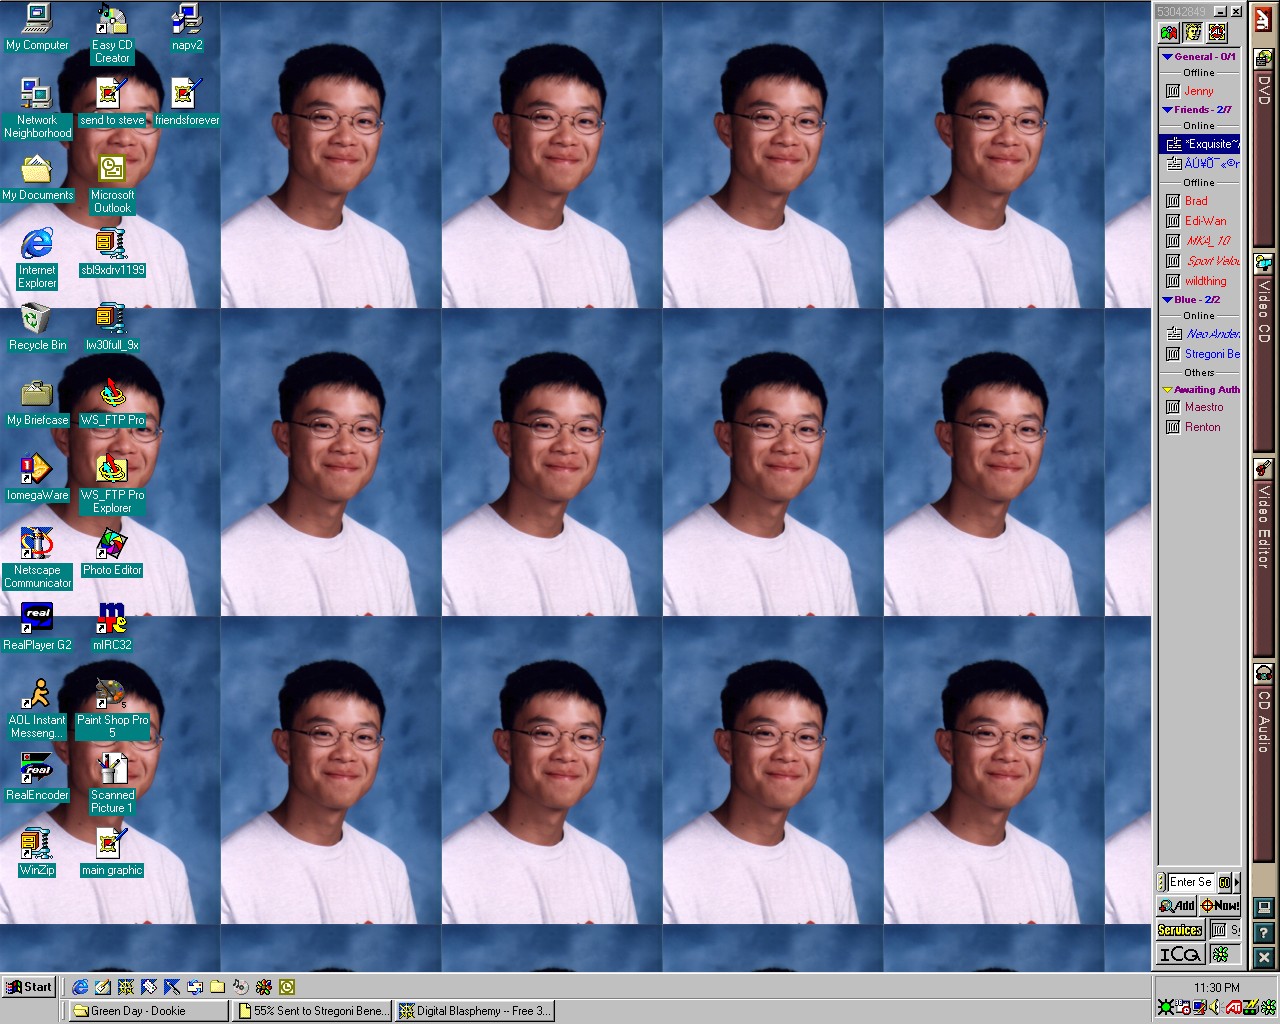Launch WS_FTP Pro shortcut

(112, 403)
